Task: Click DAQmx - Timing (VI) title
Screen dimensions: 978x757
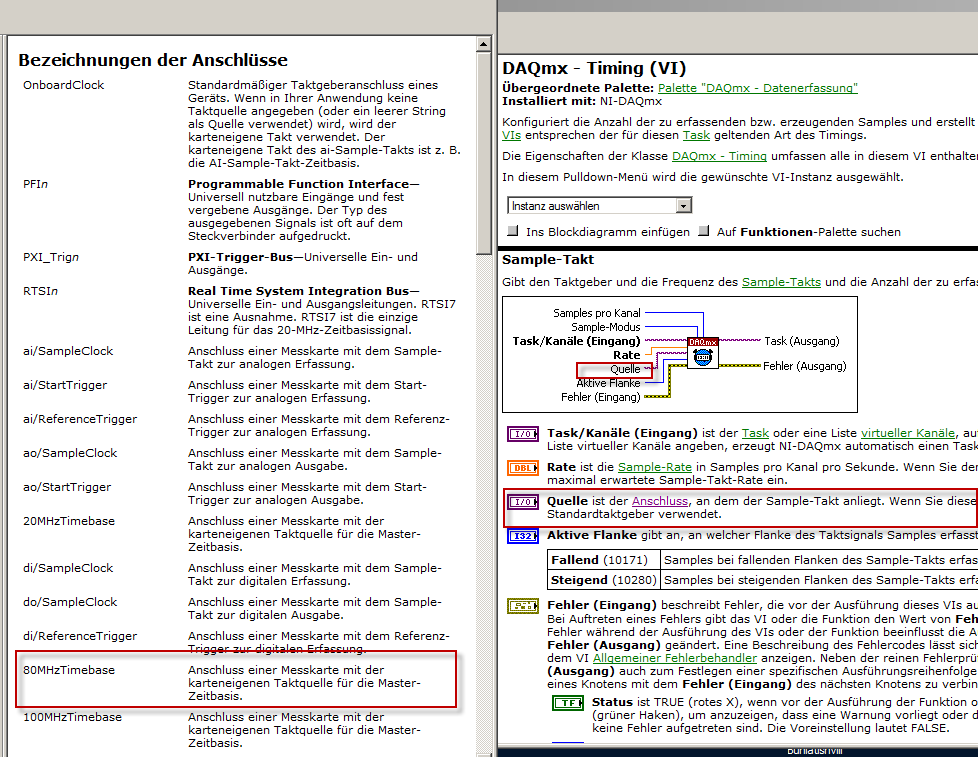Action: (x=594, y=68)
